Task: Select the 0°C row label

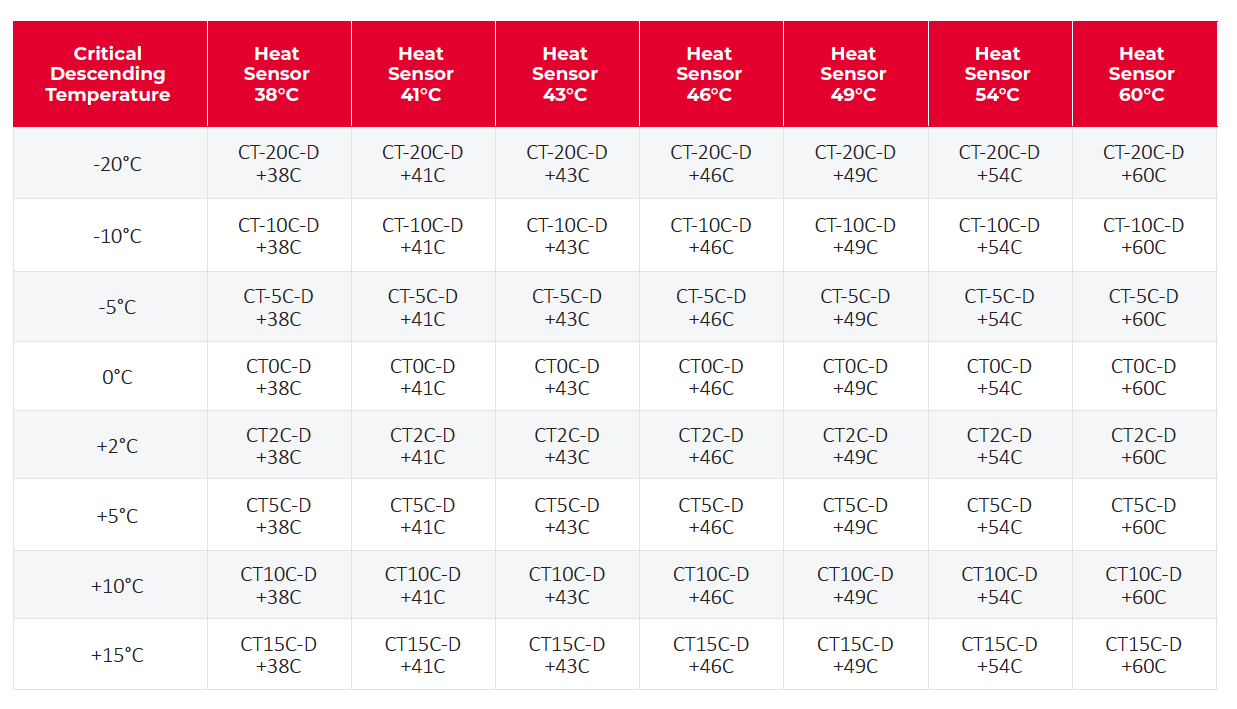Action: 118,377
